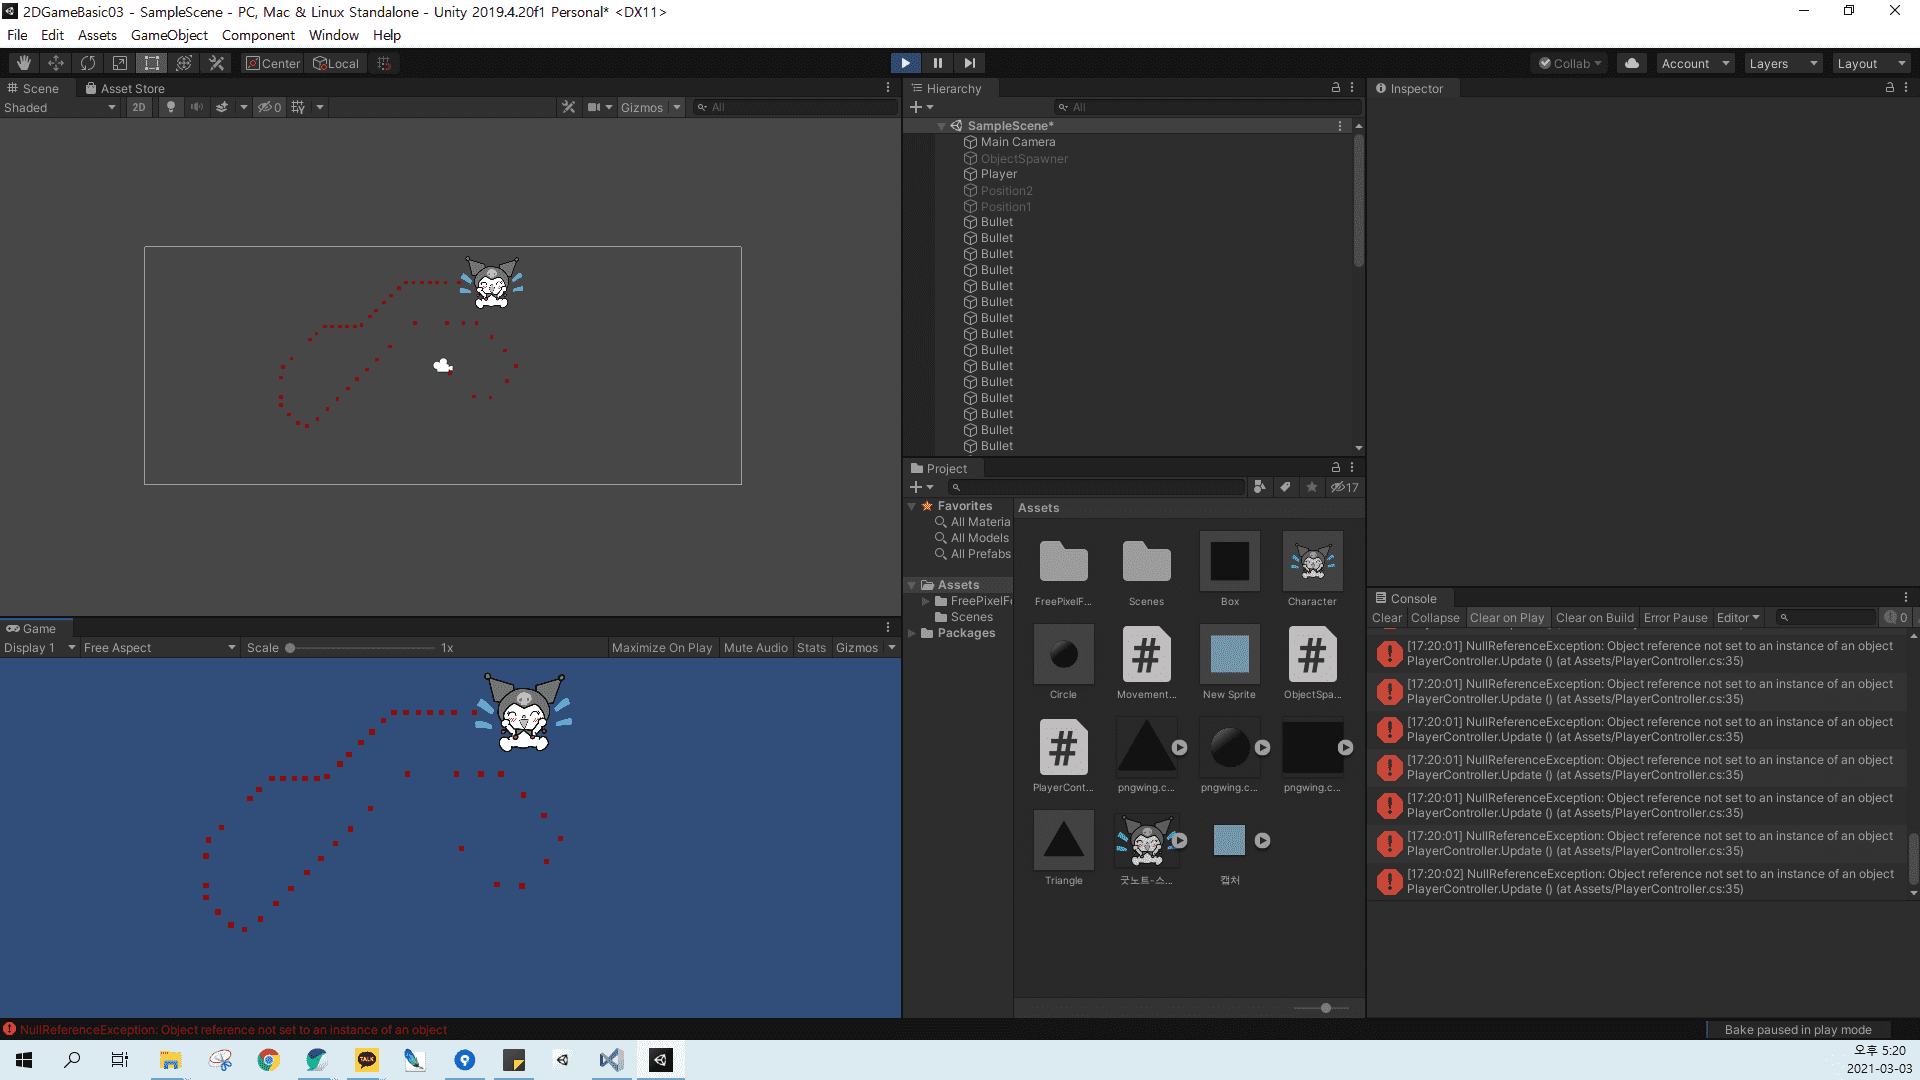Select the Rotate tool
The width and height of the screenshot is (1920, 1080).
click(88, 63)
